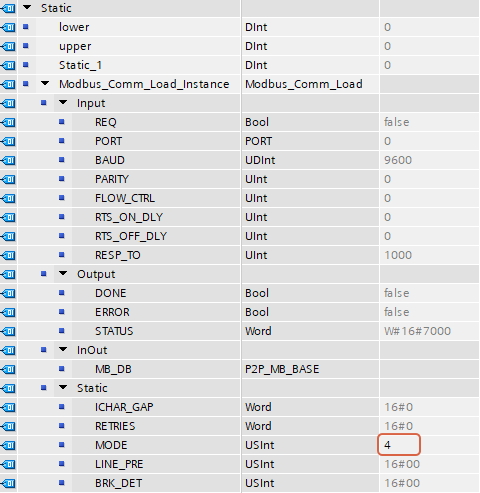The image size is (480, 493).
Task: Click the tag icon beside REQ row
Action: pyautogui.click(x=8, y=122)
